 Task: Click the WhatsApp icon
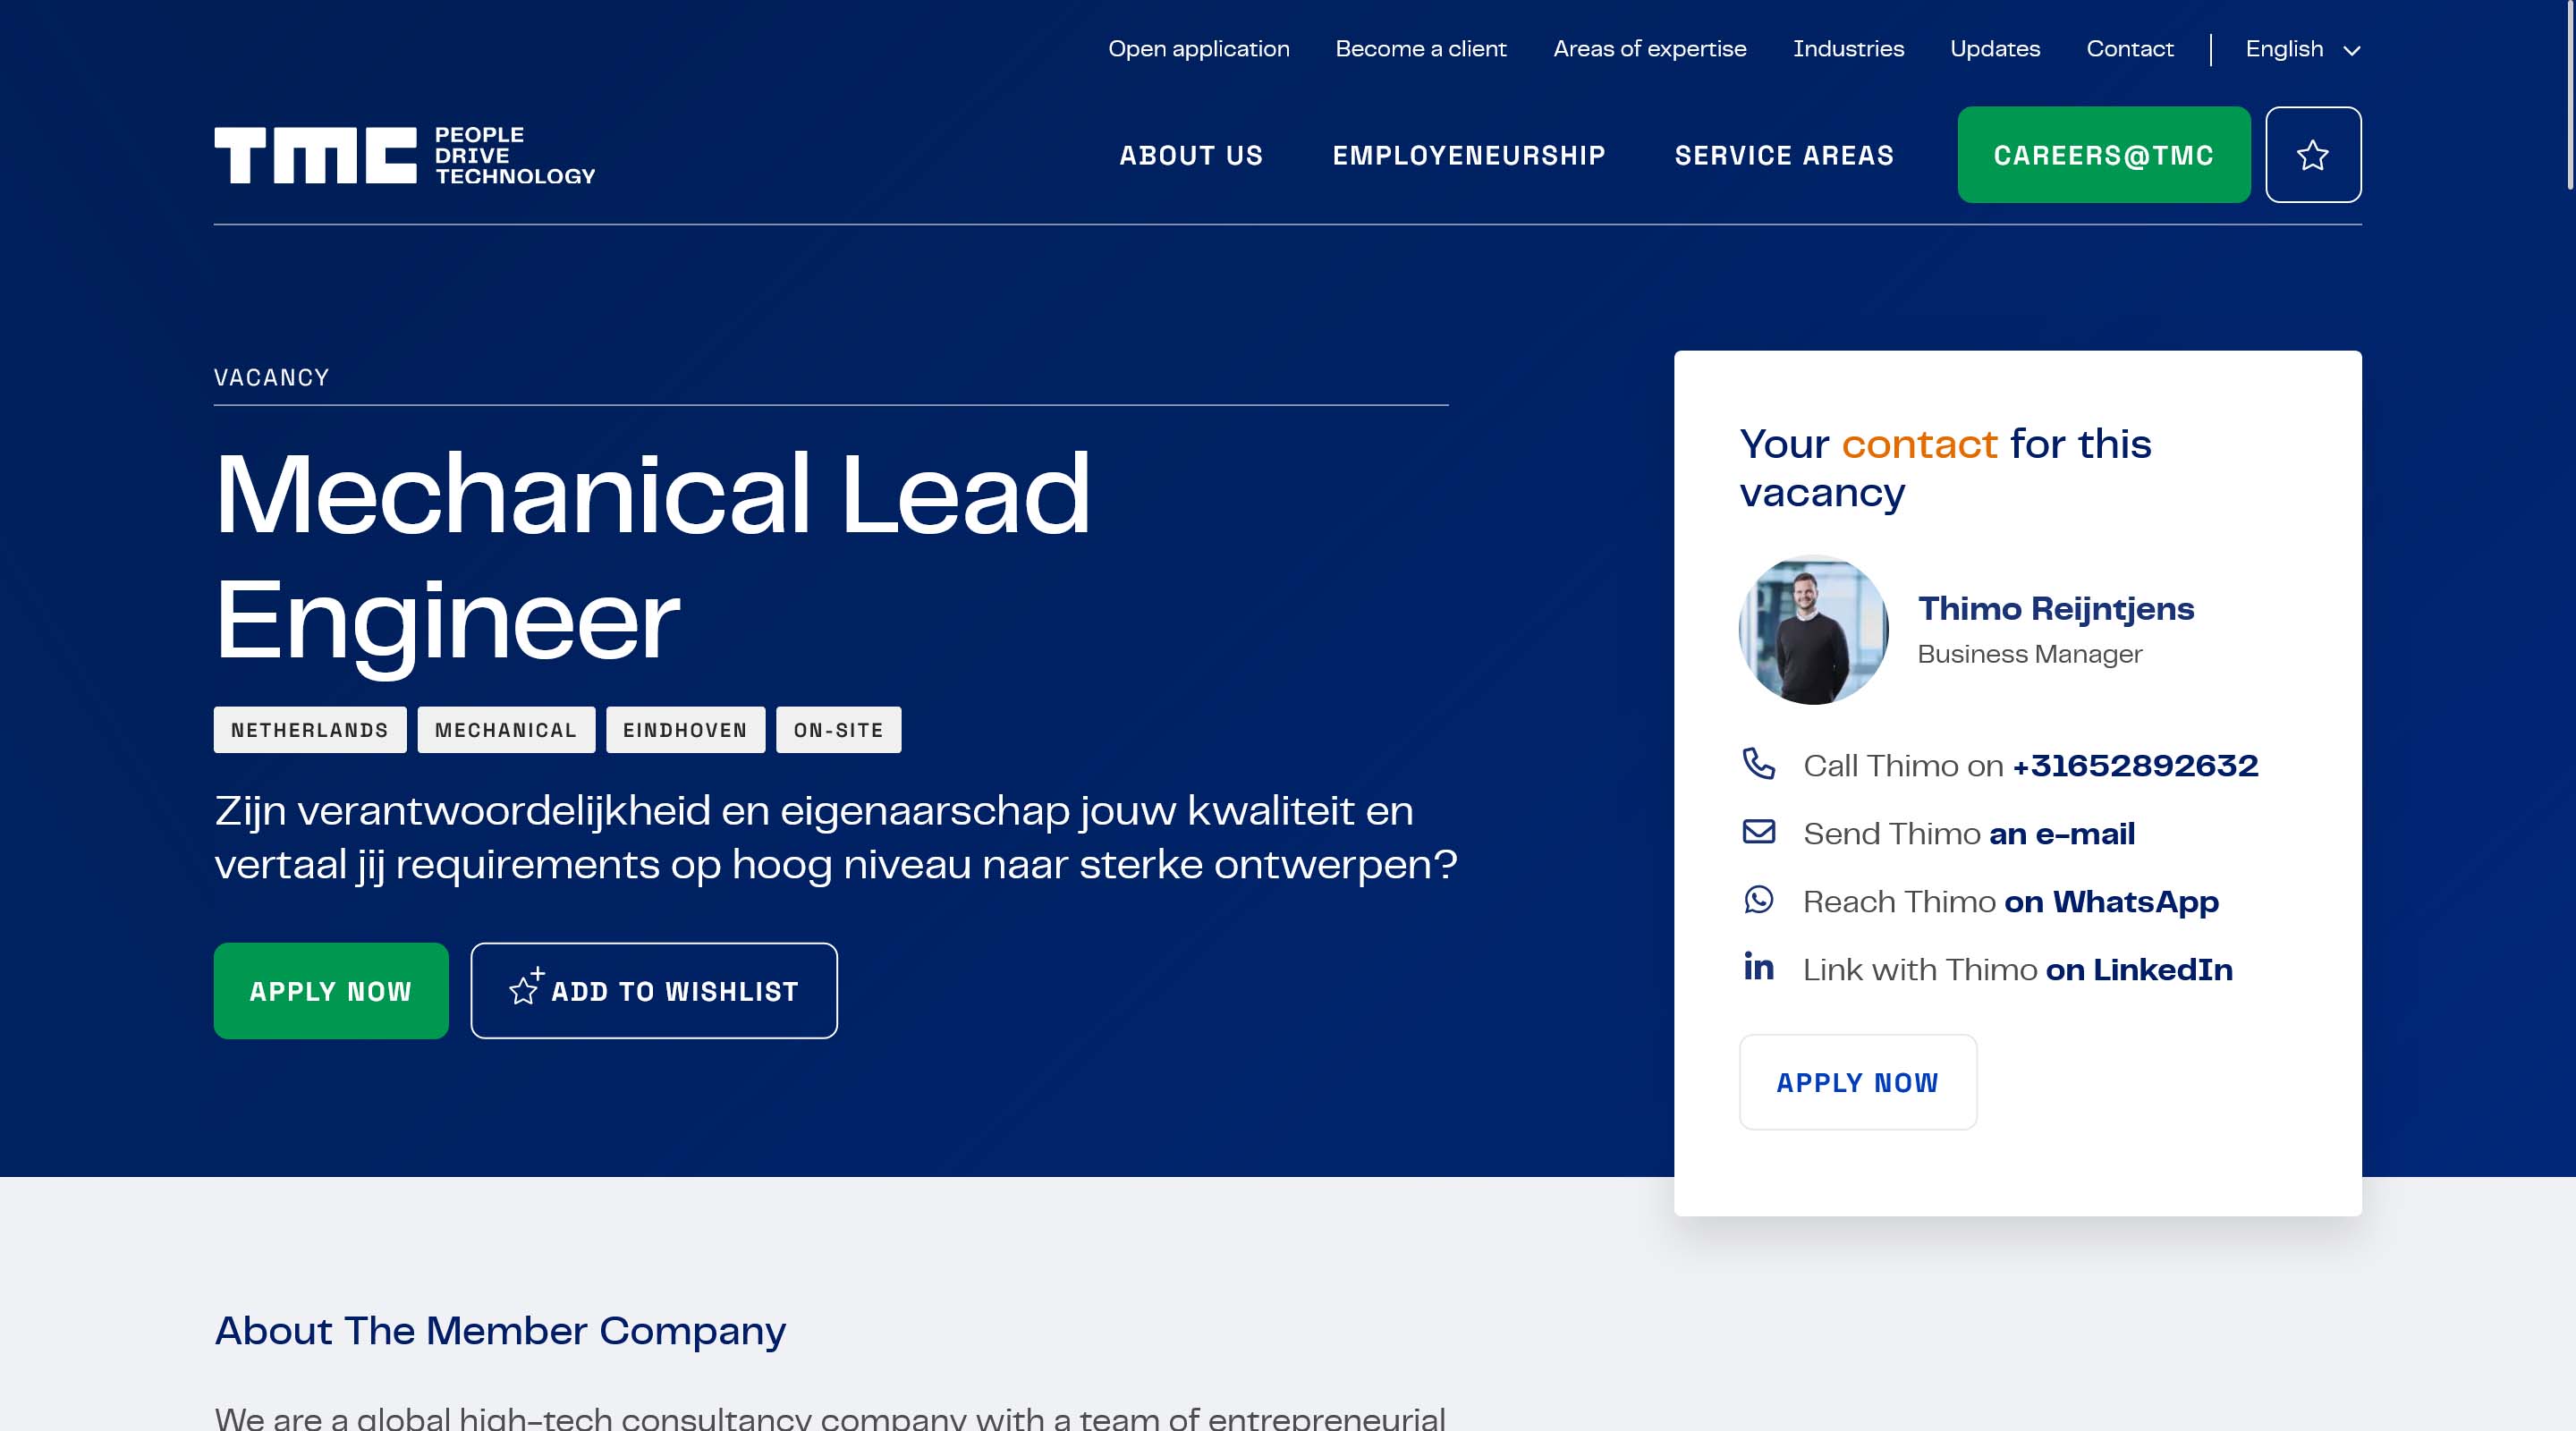coord(1758,900)
